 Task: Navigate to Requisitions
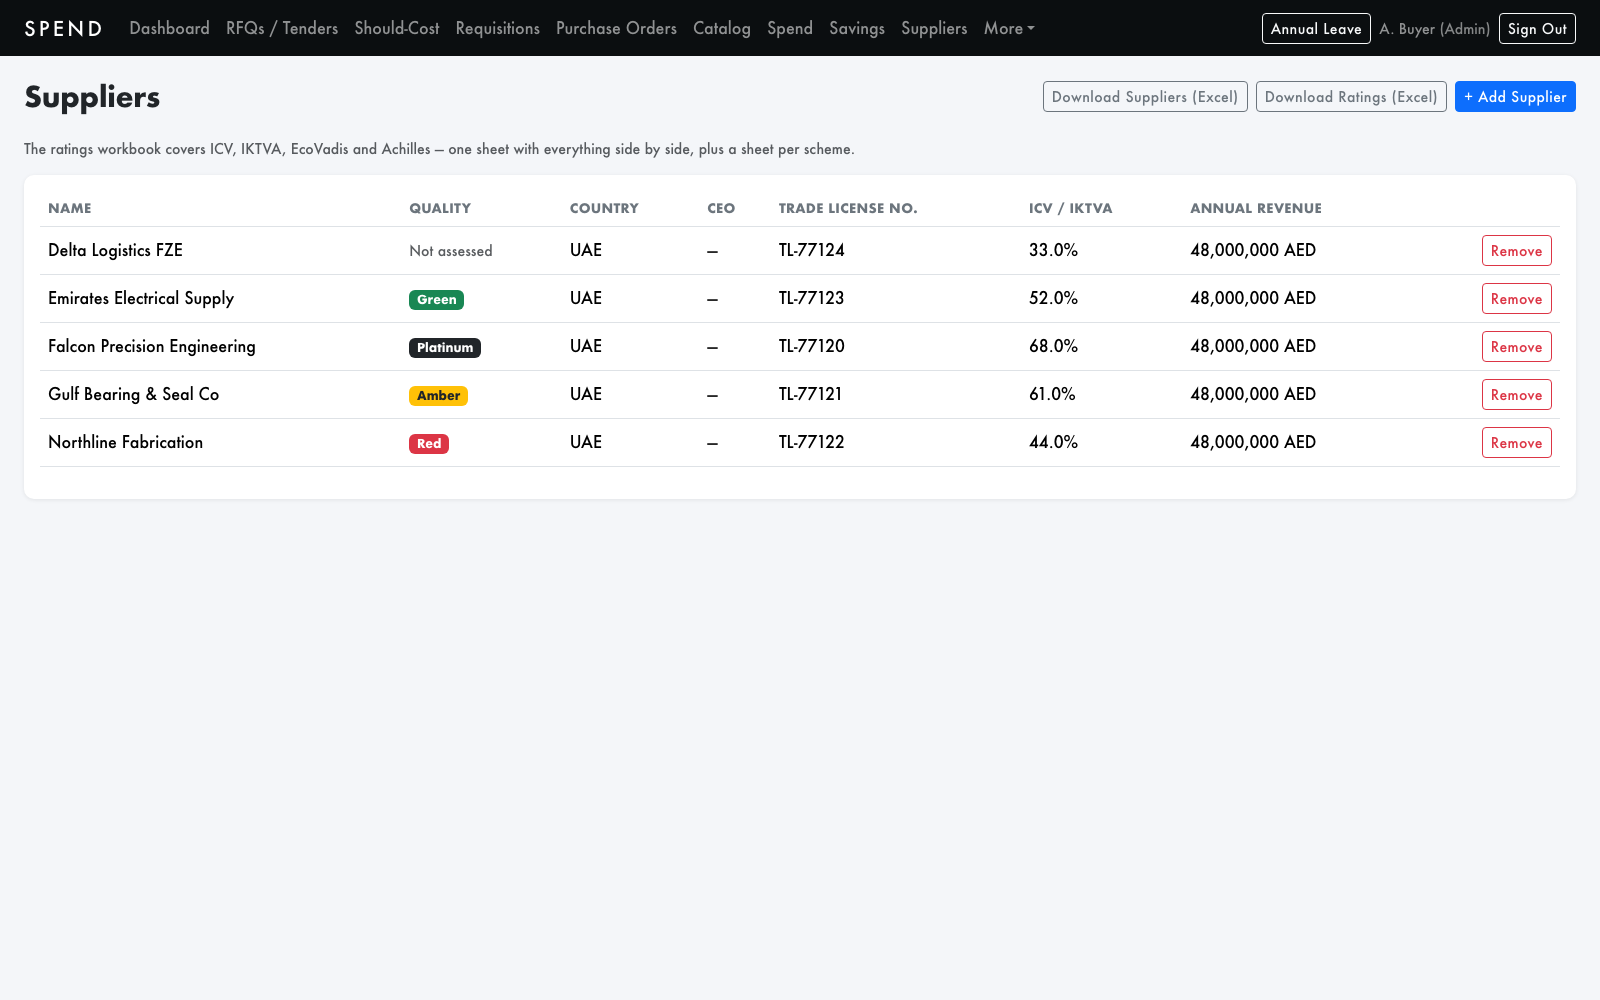coord(497,28)
